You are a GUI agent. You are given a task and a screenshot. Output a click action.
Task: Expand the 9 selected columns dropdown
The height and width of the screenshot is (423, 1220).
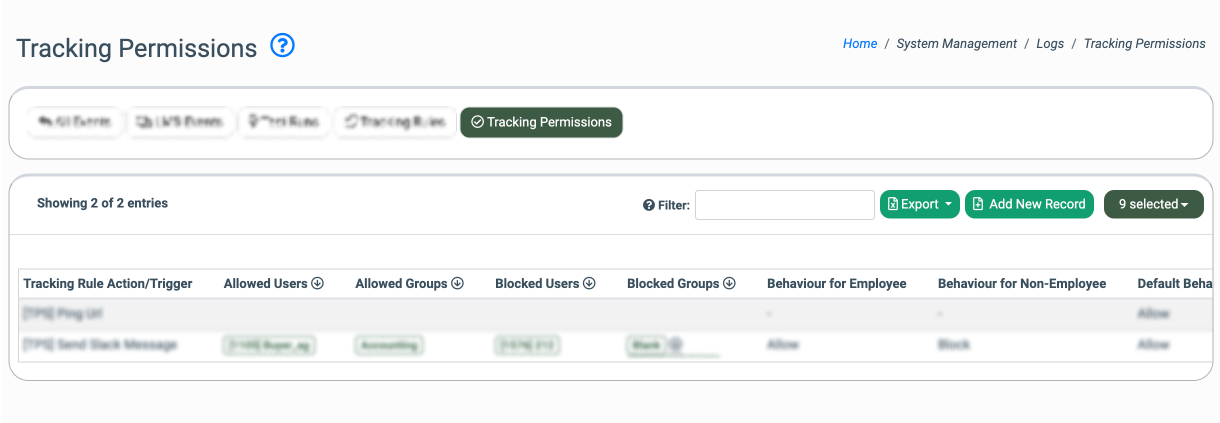pyautogui.click(x=1153, y=204)
